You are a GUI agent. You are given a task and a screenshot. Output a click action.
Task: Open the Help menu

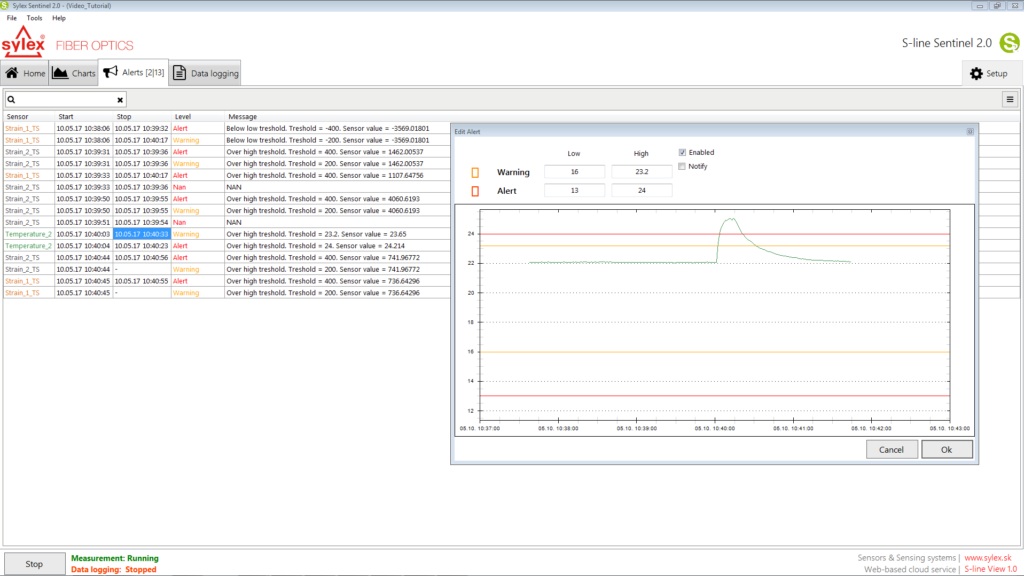click(59, 18)
